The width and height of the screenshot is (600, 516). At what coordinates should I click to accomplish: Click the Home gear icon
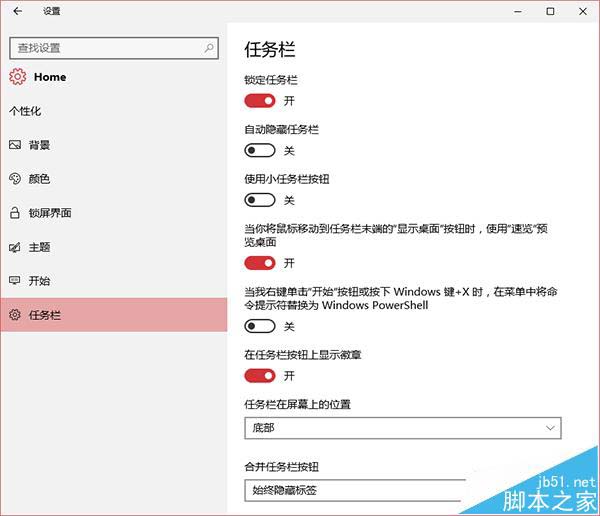point(17,77)
